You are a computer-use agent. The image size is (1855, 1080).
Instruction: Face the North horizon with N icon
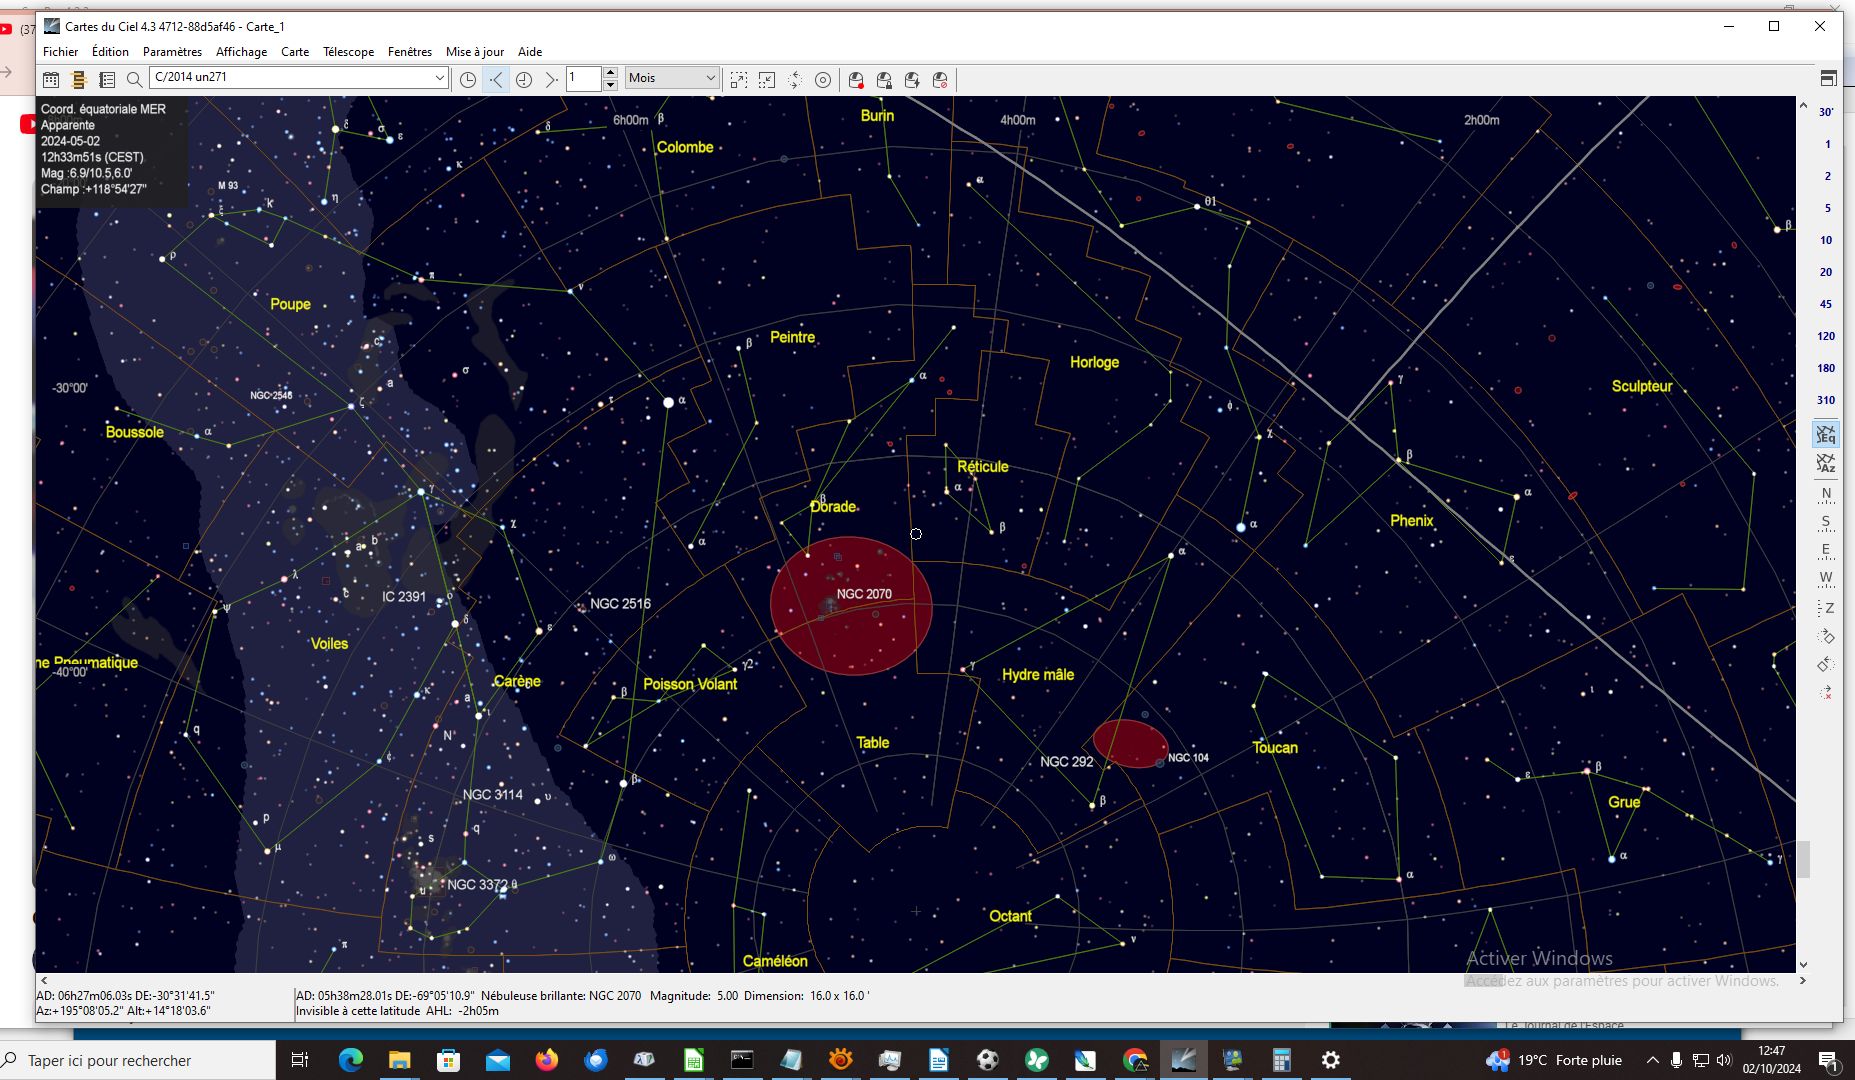(x=1826, y=494)
